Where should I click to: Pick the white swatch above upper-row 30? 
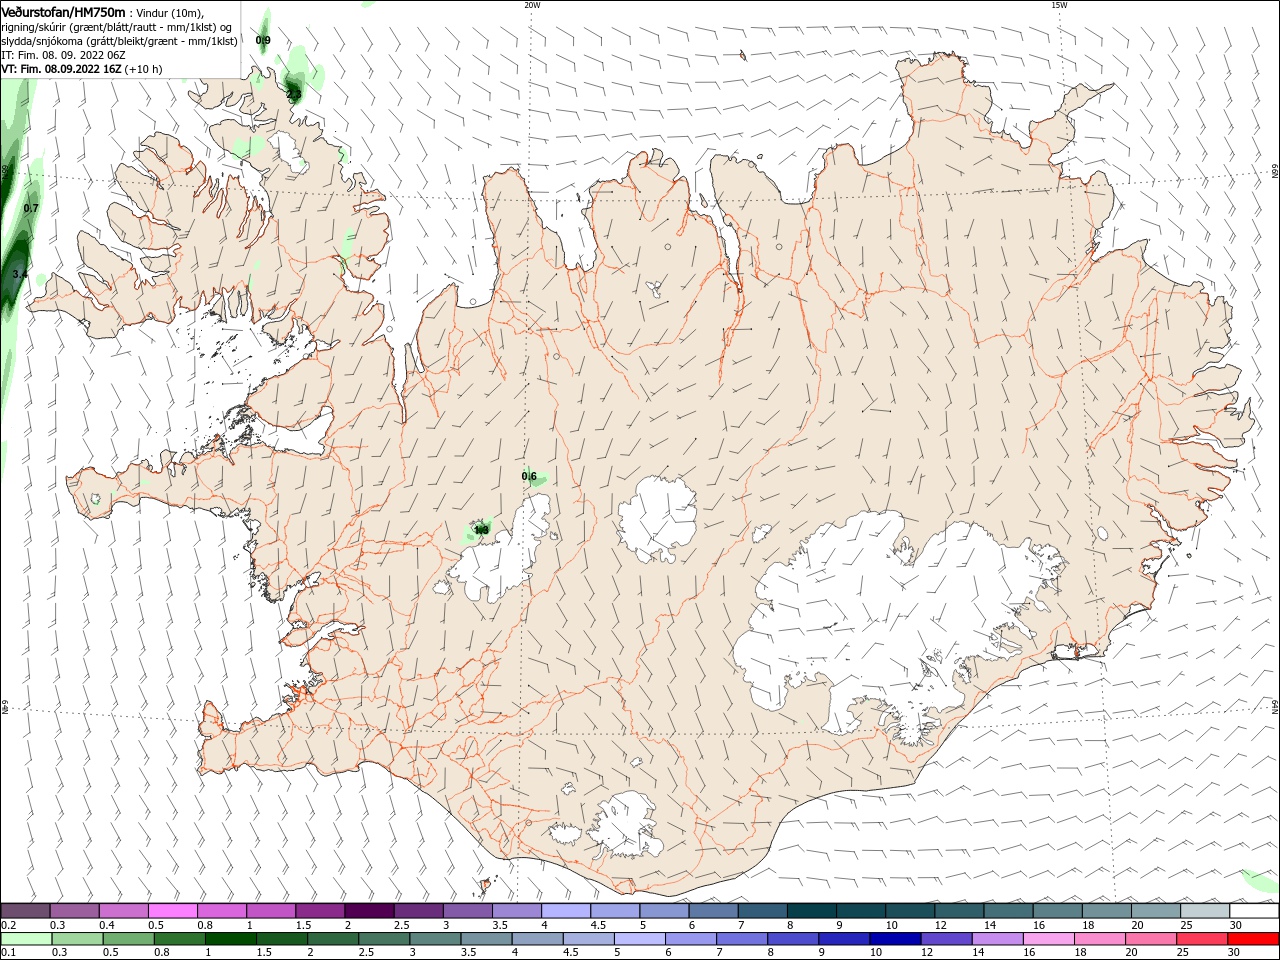tap(1254, 911)
